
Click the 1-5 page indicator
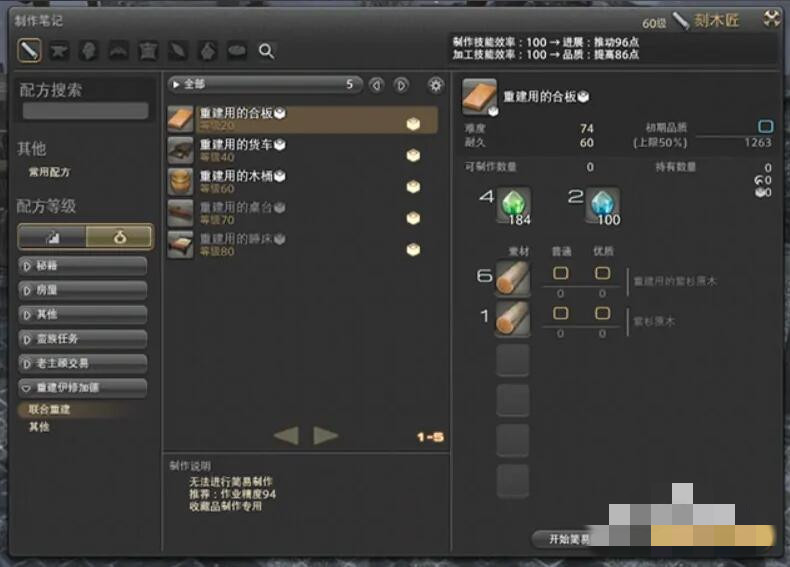tap(430, 437)
